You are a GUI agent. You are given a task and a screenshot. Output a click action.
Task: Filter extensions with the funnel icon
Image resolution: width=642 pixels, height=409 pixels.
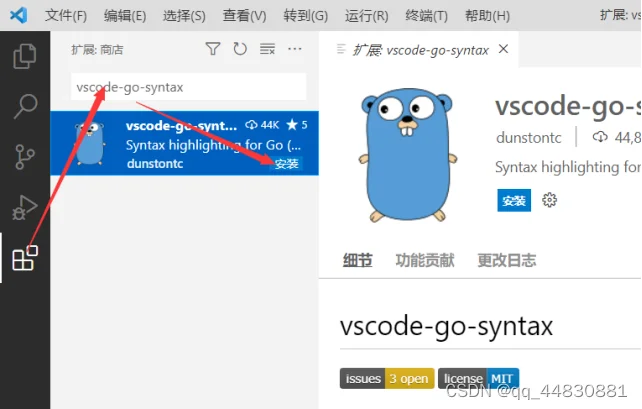point(213,49)
